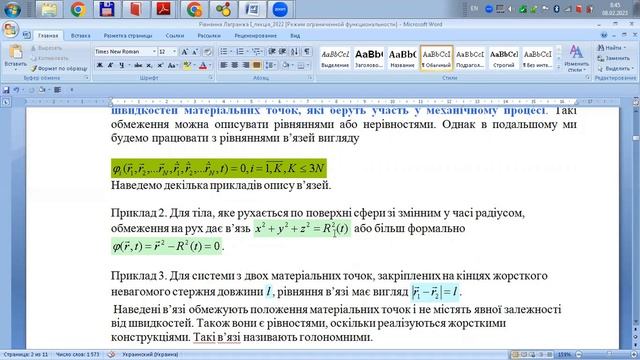Toggle italic К formatting
This screenshot has width=640, height=360.
[110, 65]
